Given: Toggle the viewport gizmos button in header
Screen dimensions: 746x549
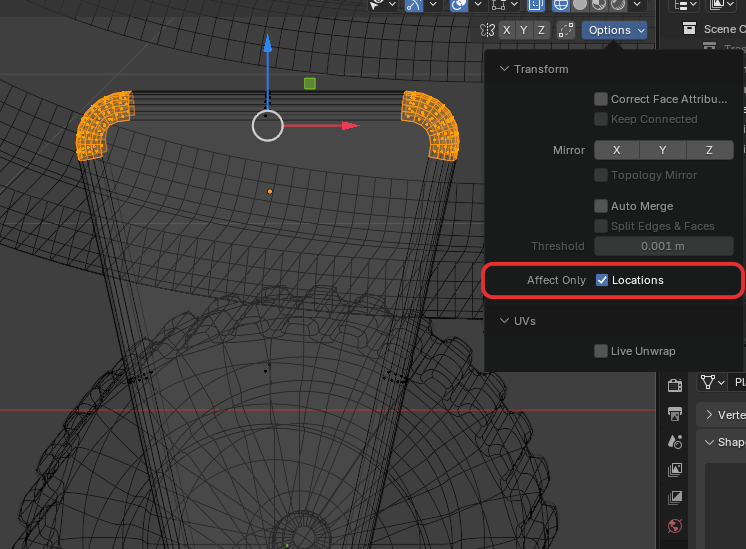Looking at the screenshot, I should coord(414,5).
